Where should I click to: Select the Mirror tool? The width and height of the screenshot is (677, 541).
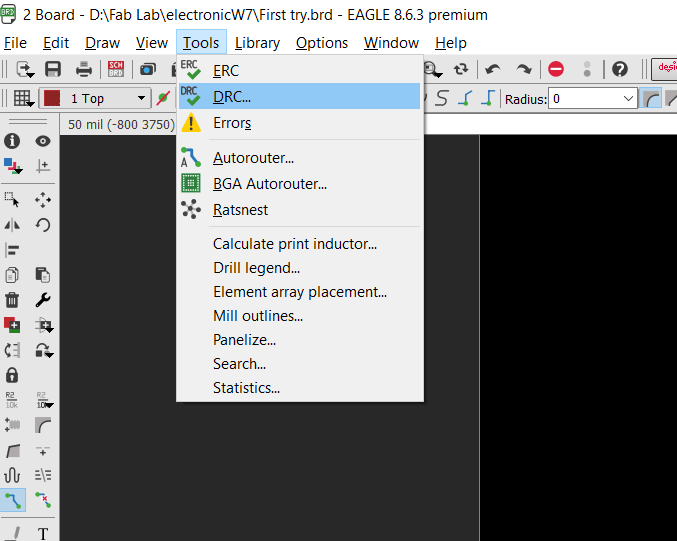pyautogui.click(x=12, y=225)
